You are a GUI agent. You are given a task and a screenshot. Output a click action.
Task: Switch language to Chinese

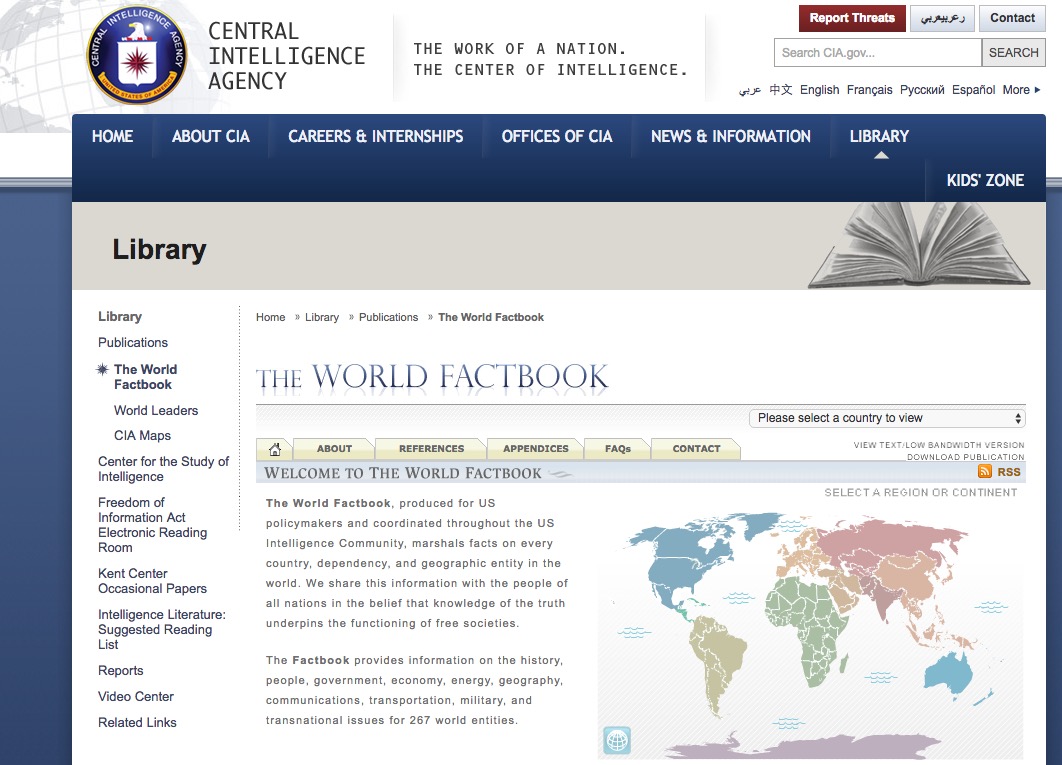[x=780, y=89]
